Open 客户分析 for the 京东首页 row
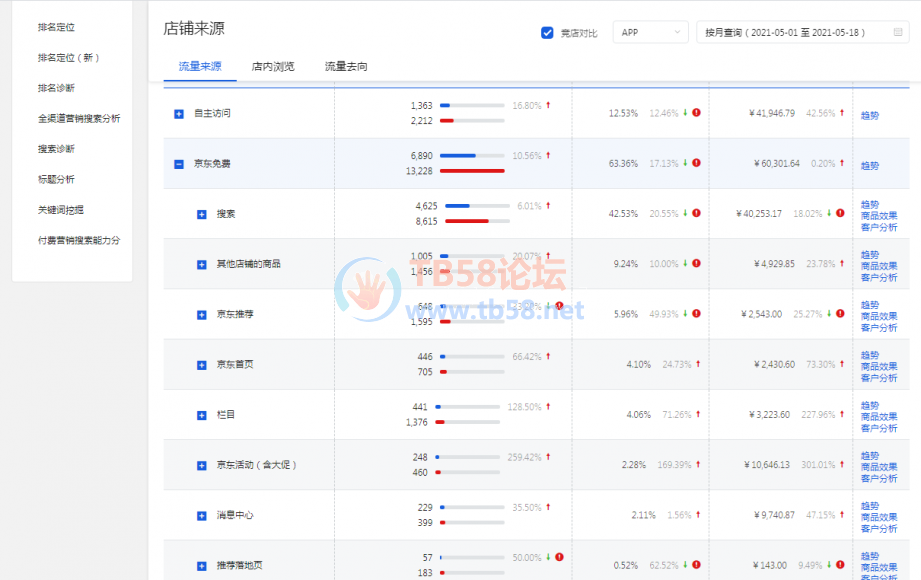Viewport: 921px width, 580px height. pyautogui.click(x=879, y=378)
